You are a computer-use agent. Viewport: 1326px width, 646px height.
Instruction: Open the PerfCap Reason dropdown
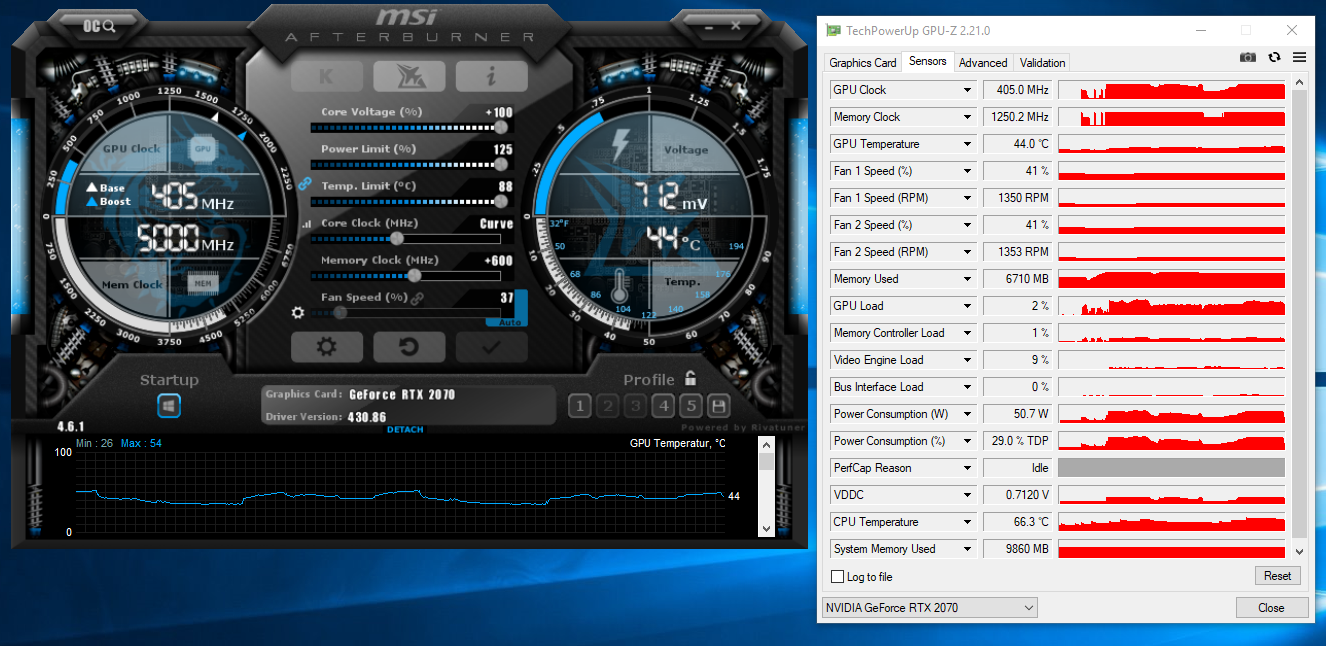(967, 468)
